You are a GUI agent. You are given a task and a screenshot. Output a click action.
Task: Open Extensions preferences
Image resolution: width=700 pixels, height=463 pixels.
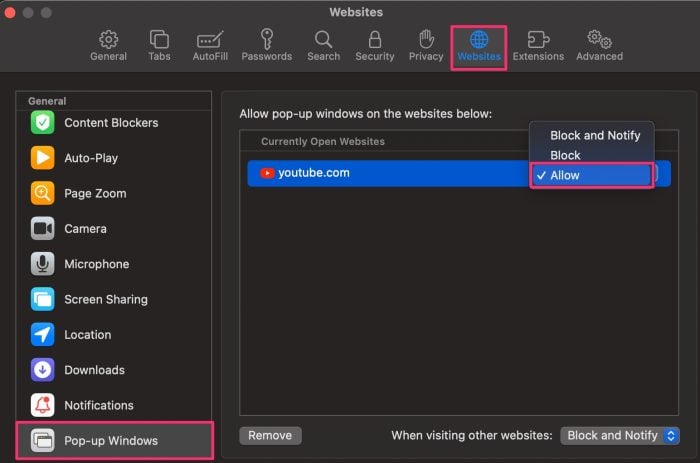(x=538, y=46)
